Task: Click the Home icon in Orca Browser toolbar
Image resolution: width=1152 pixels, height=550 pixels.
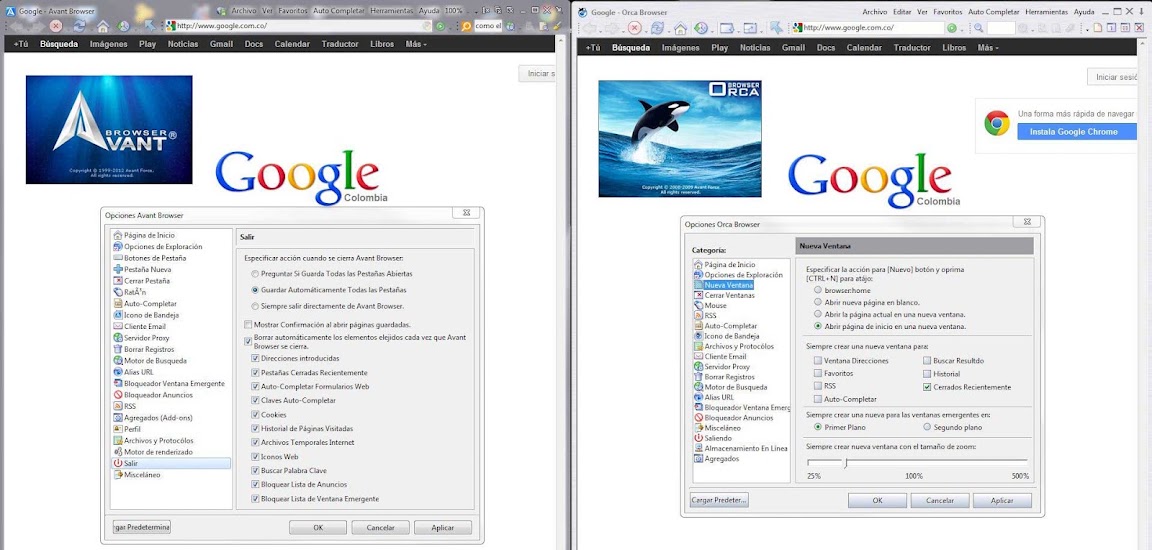Action: point(681,28)
